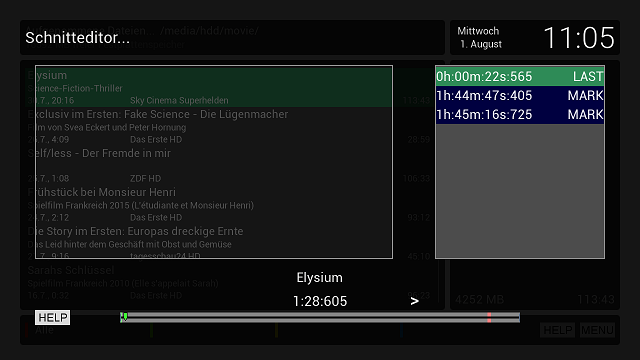Select the 1h:44m:47s:405 MARK entry
Image resolution: width=640 pixels, height=360 pixels.
pos(520,96)
